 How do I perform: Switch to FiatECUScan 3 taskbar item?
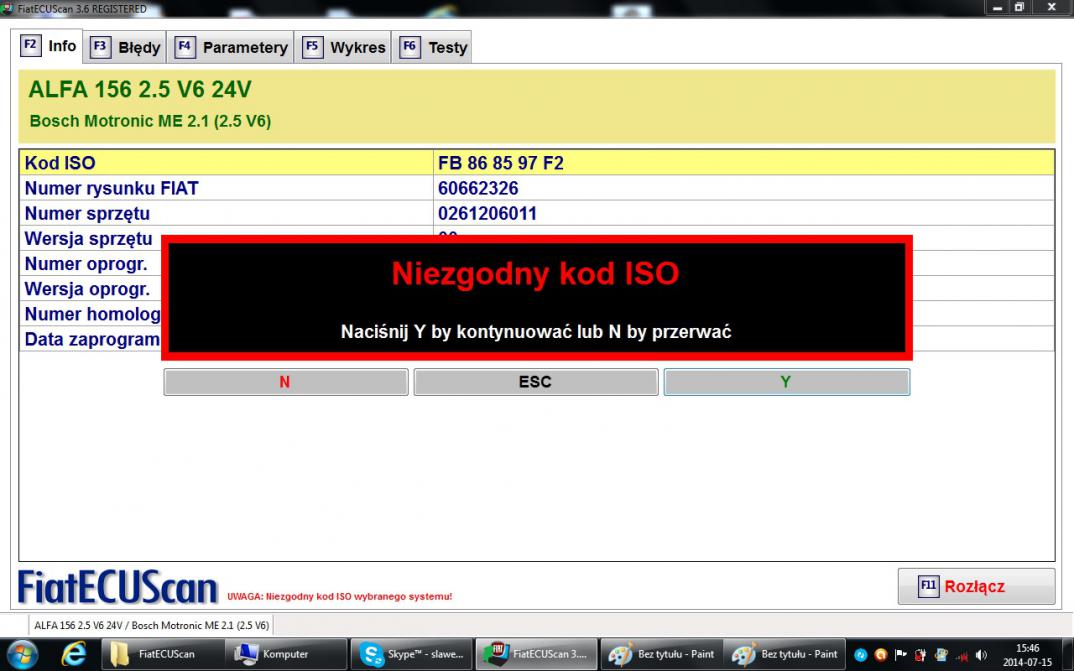coord(536,654)
